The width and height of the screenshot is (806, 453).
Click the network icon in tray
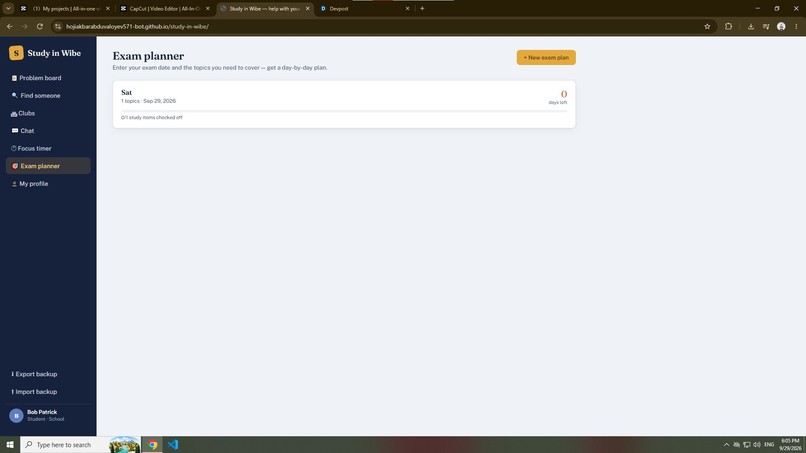(x=746, y=445)
